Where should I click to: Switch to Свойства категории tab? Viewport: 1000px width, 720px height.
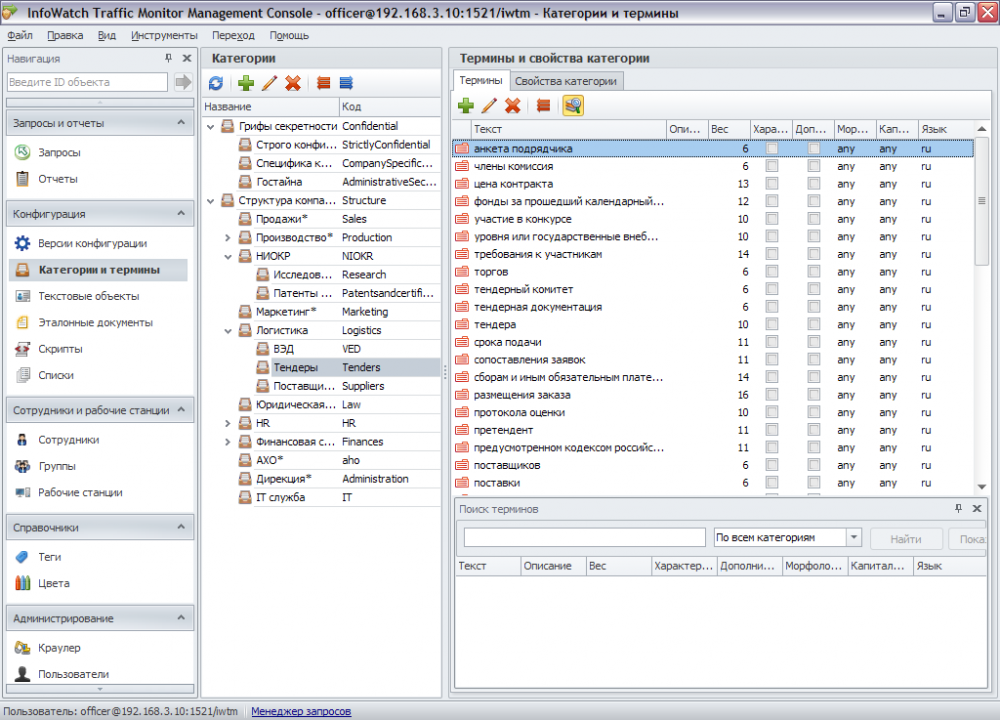[566, 81]
